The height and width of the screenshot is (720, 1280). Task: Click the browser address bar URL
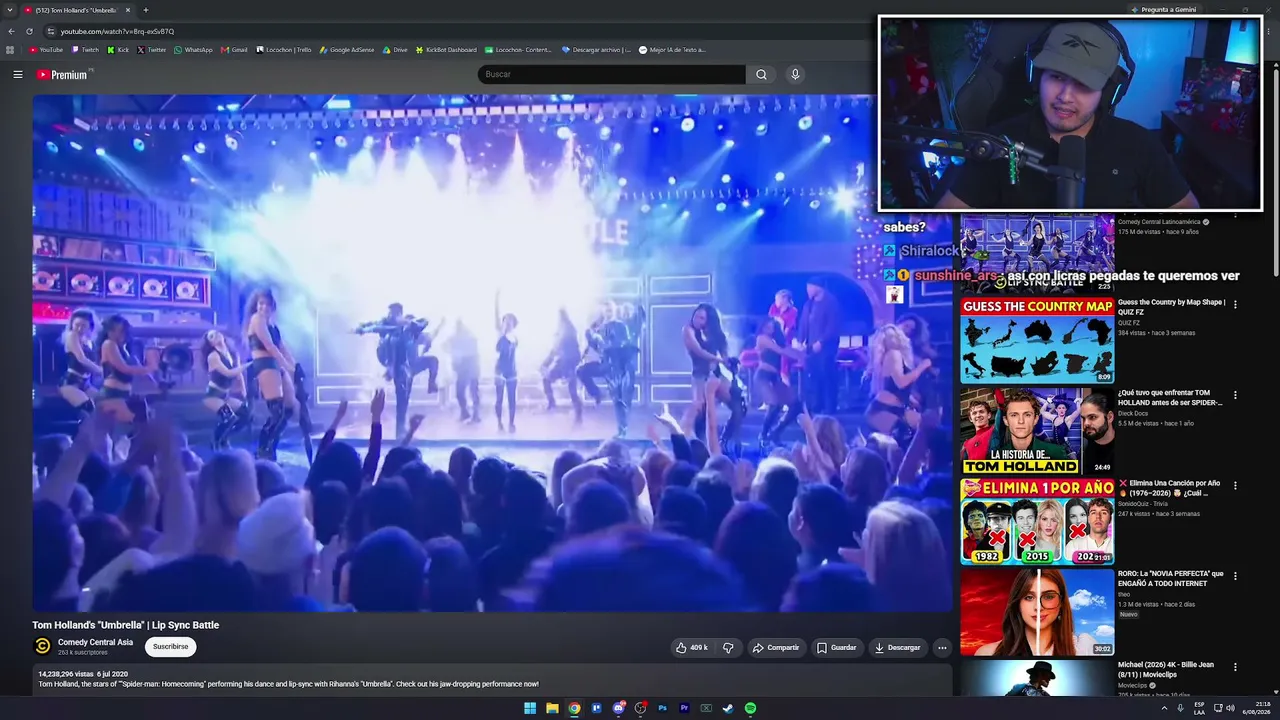[117, 31]
